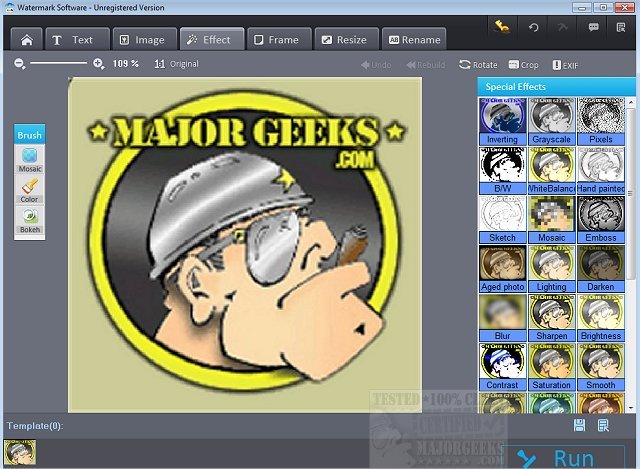Apply the Hand painted effect

(x=601, y=170)
